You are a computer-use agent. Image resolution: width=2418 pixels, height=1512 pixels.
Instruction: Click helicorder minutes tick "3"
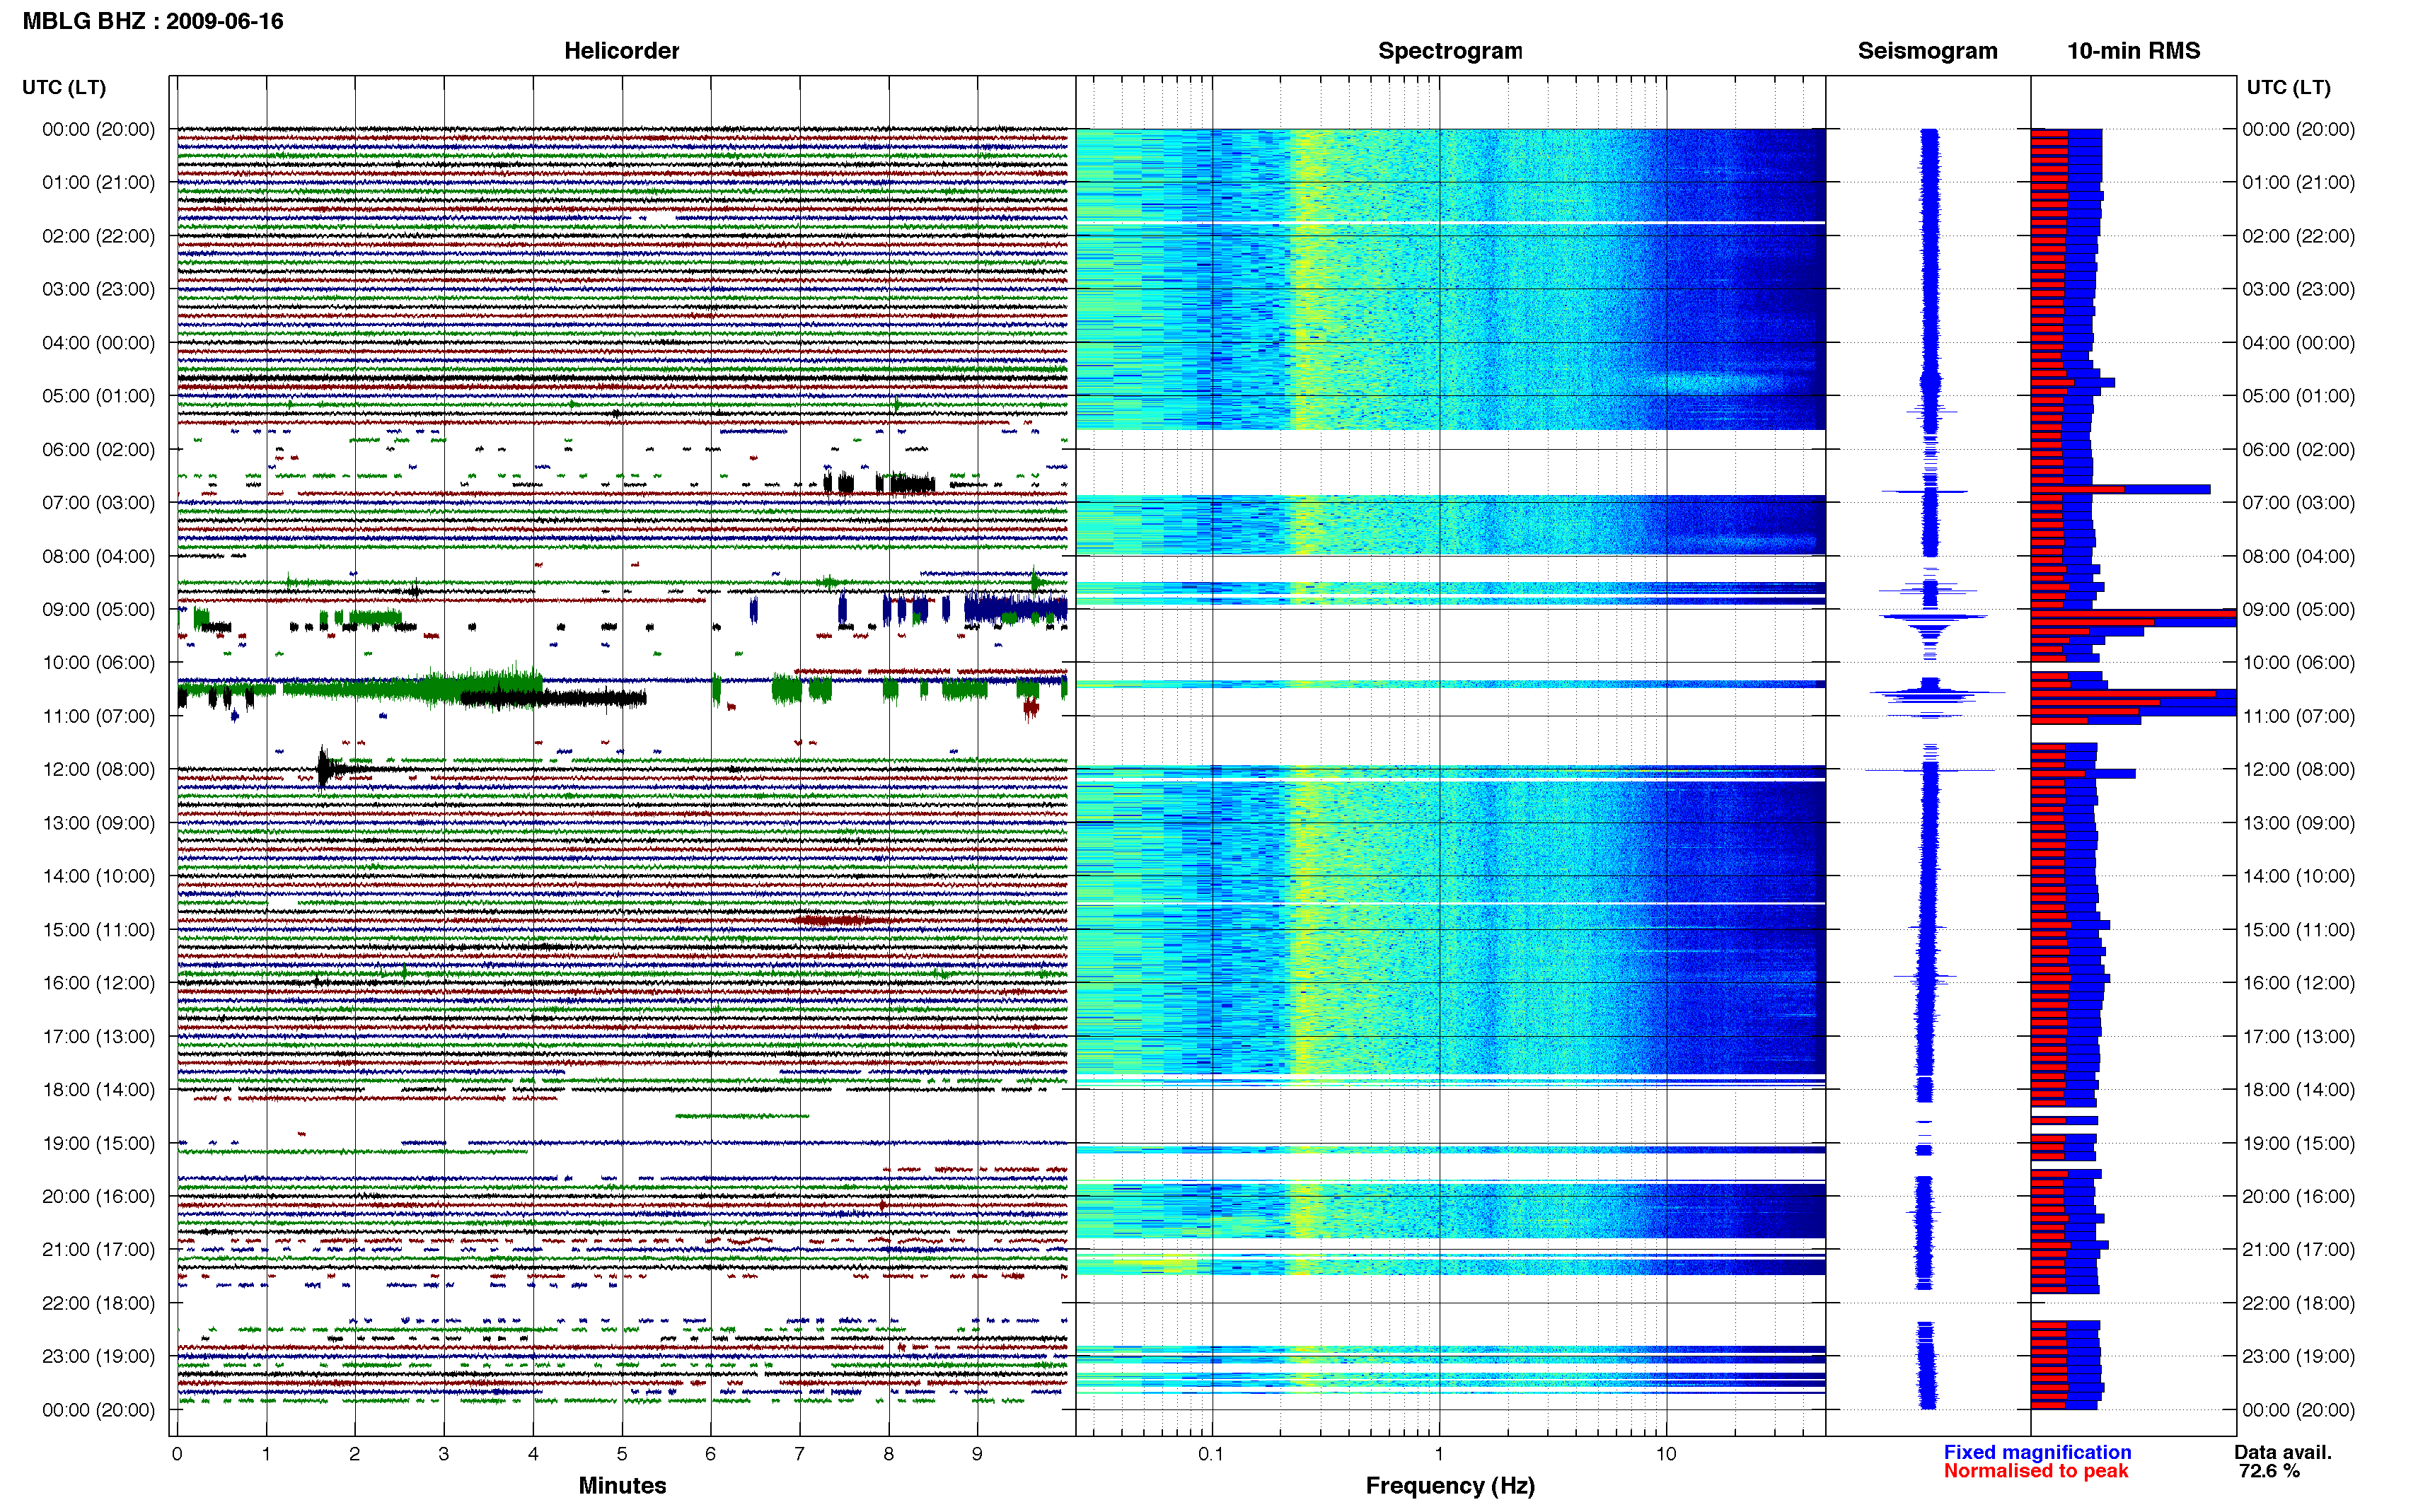pos(444,1454)
